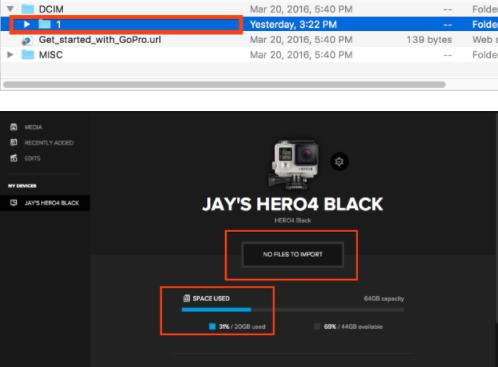Viewport: 498px width, 367px height.
Task: Select Edits in the sidebar
Action: pyautogui.click(x=32, y=158)
